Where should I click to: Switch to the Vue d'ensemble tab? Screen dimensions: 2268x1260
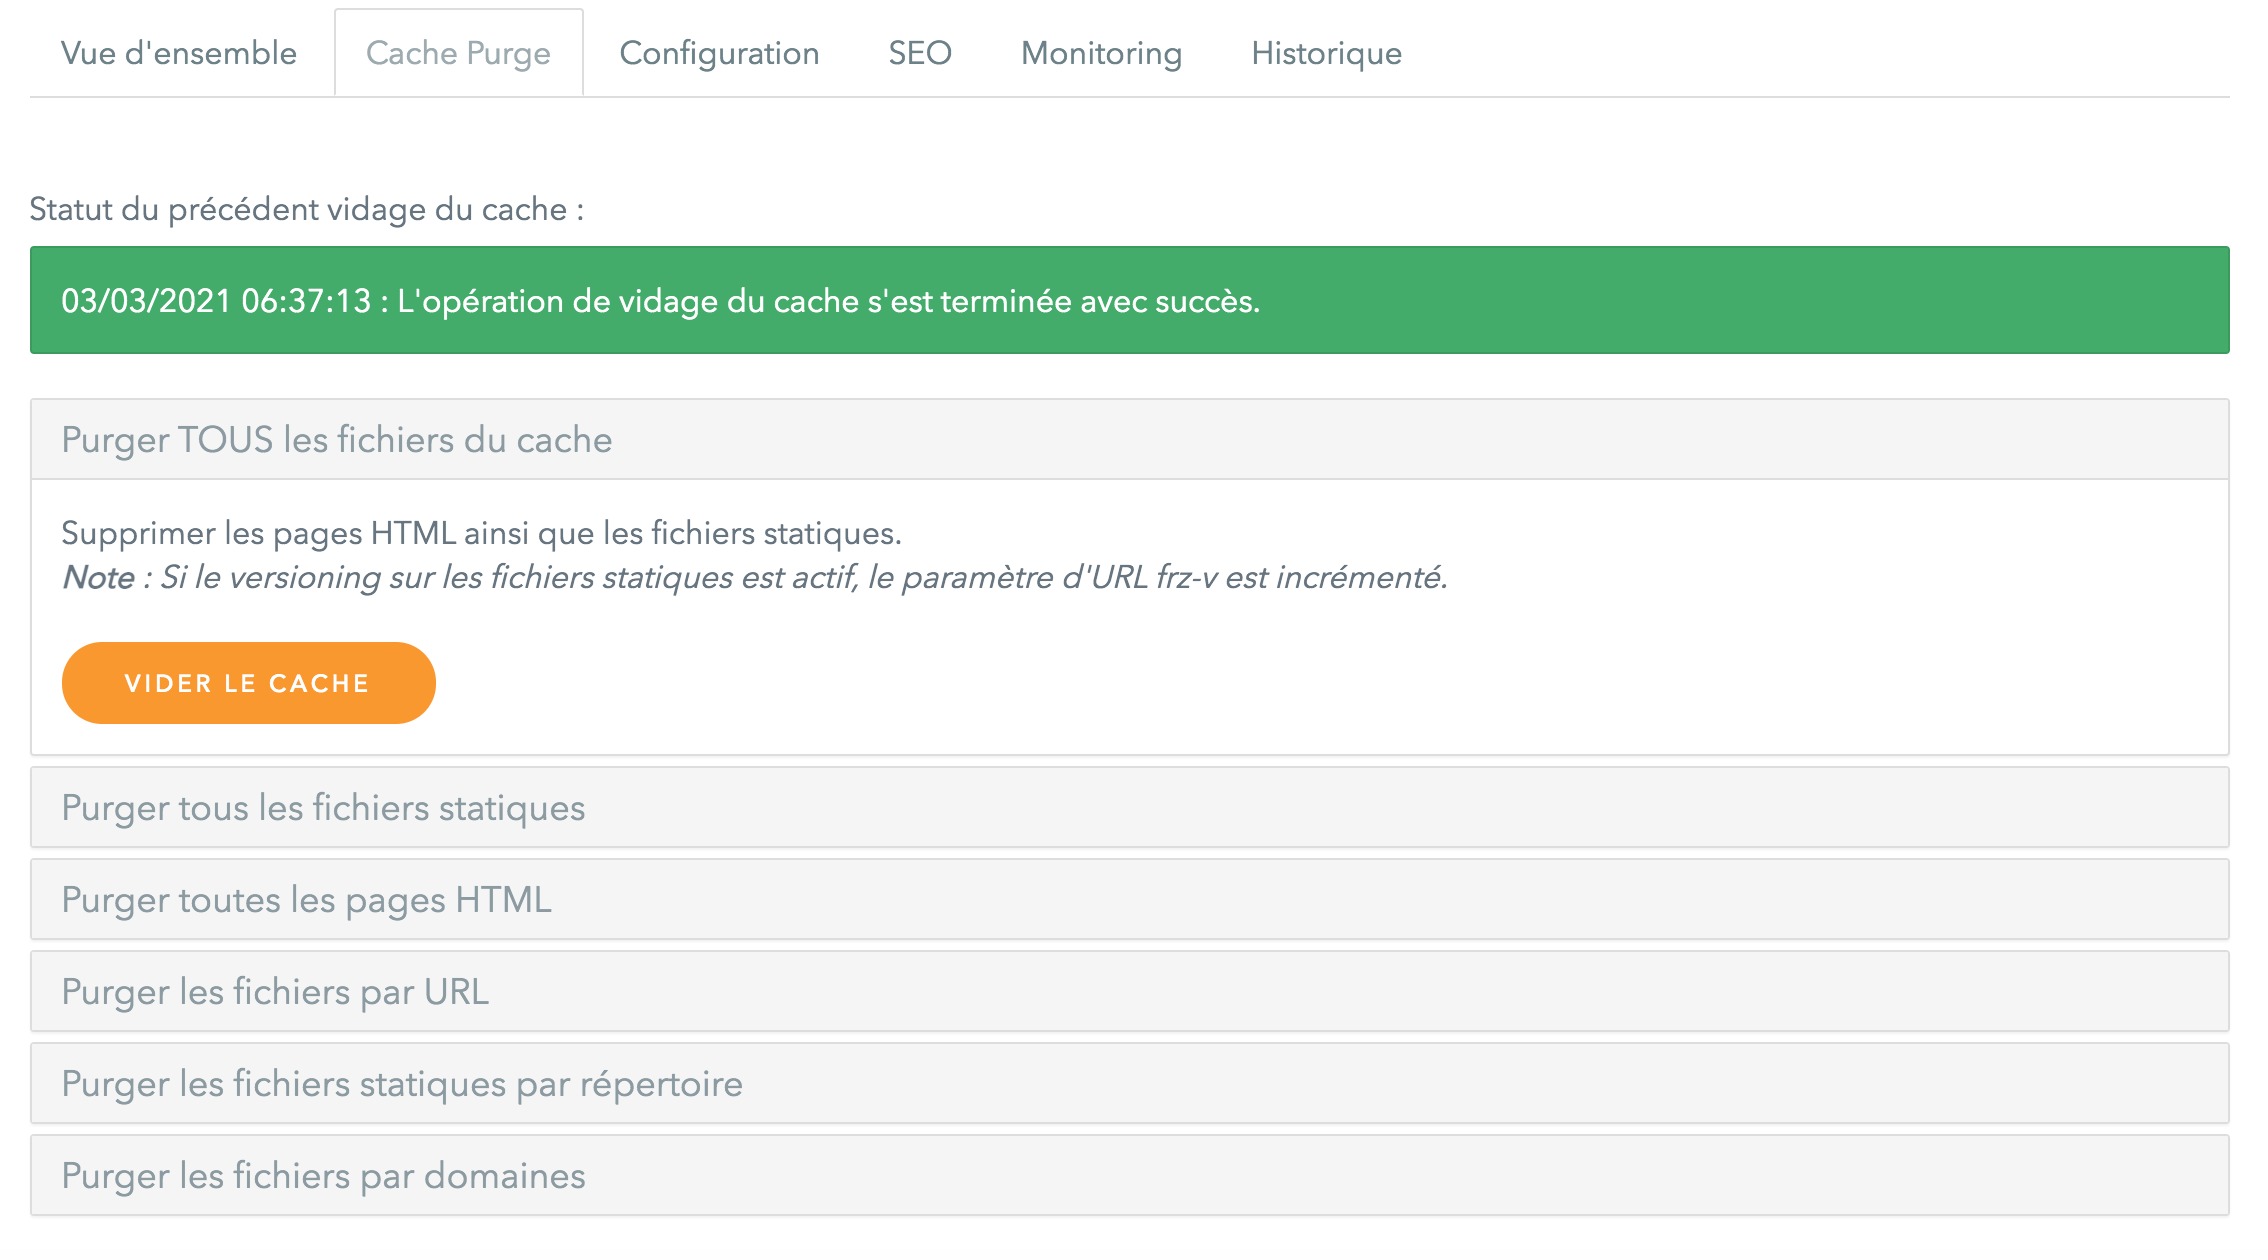(x=178, y=54)
